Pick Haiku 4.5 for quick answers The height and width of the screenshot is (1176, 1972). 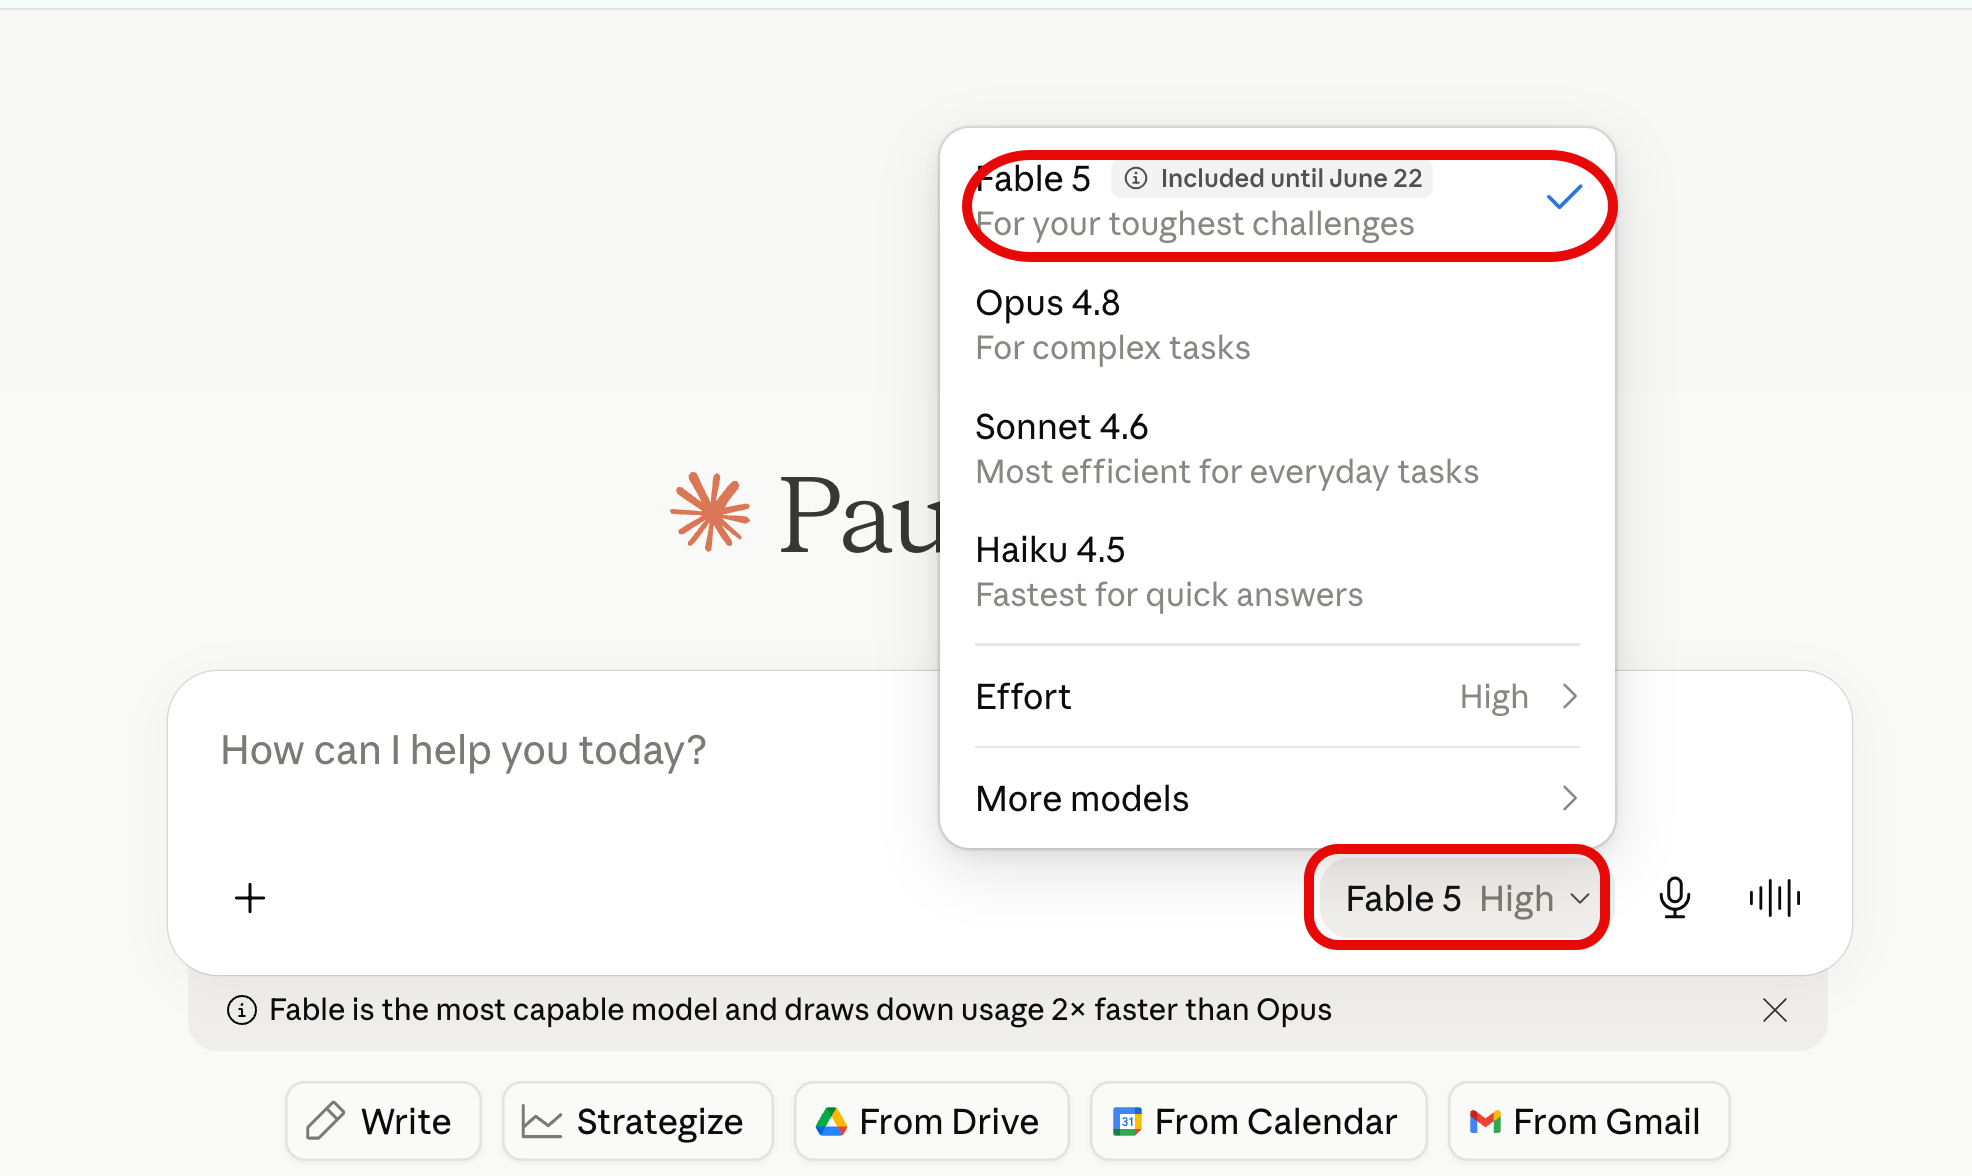tap(1278, 572)
